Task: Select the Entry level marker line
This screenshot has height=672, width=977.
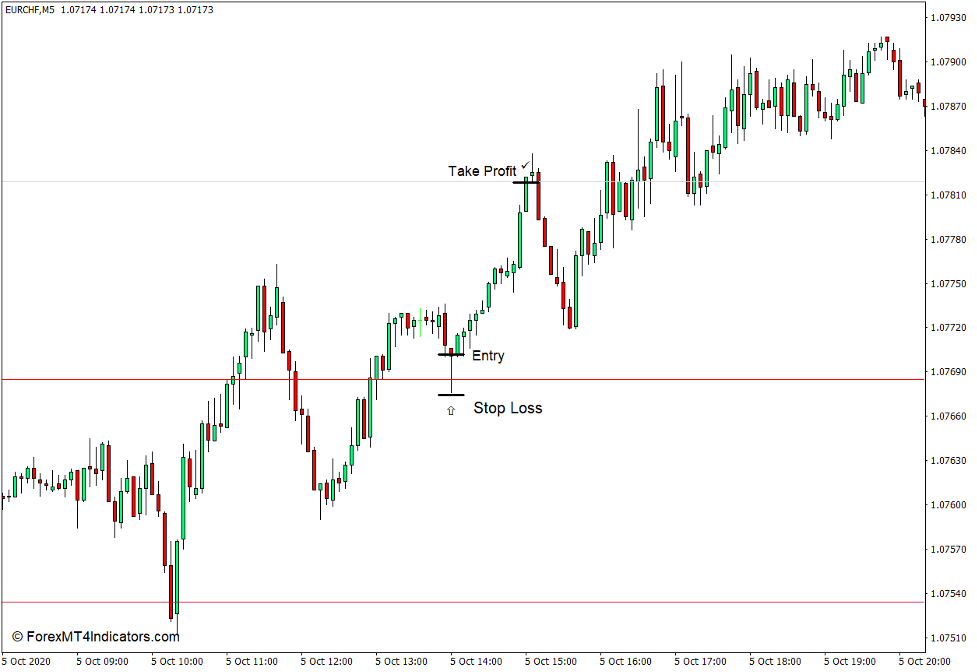Action: (451, 356)
